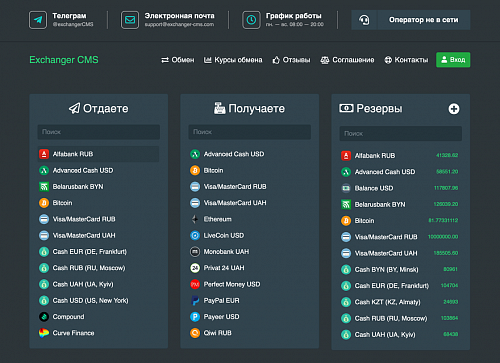Select Cash EUR (DE, Frankfurt) in Отдаете
Viewport: 500px width, 363px height.
(x=98, y=252)
